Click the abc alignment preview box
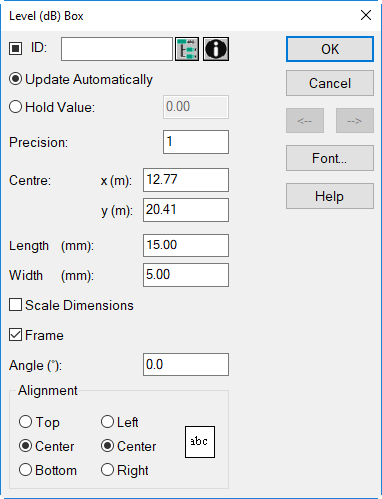The width and height of the screenshot is (382, 499). (200, 442)
